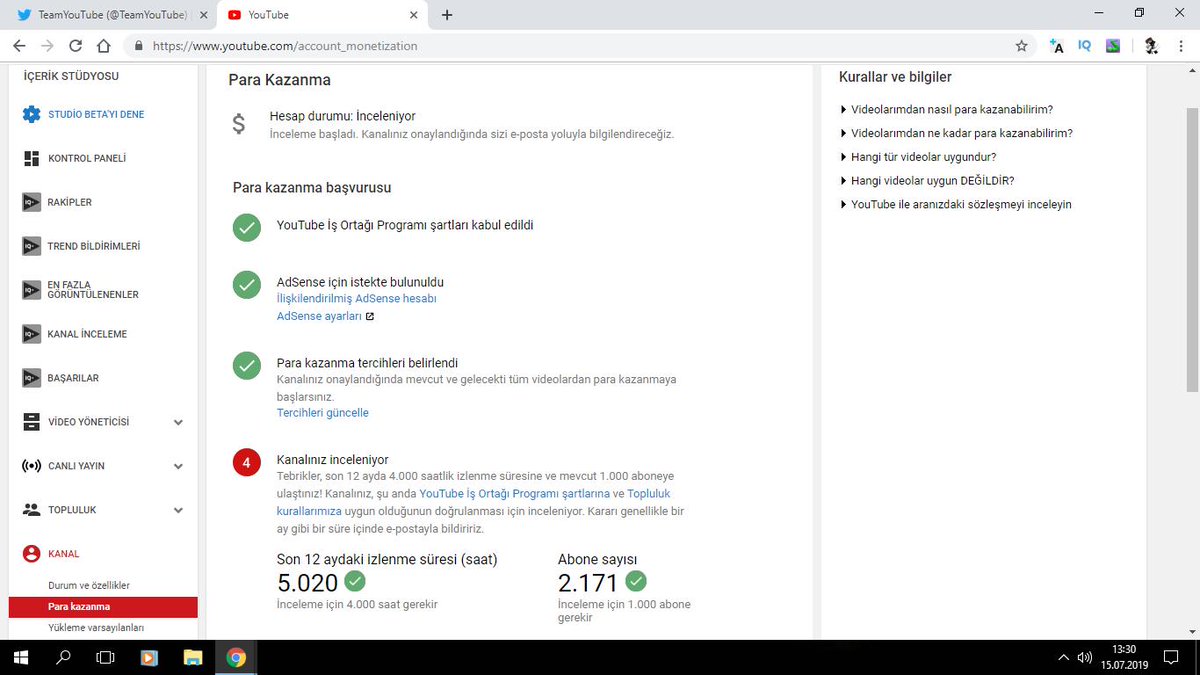This screenshot has width=1200, height=675.
Task: Click the subscriber count 2.171
Action: [588, 582]
